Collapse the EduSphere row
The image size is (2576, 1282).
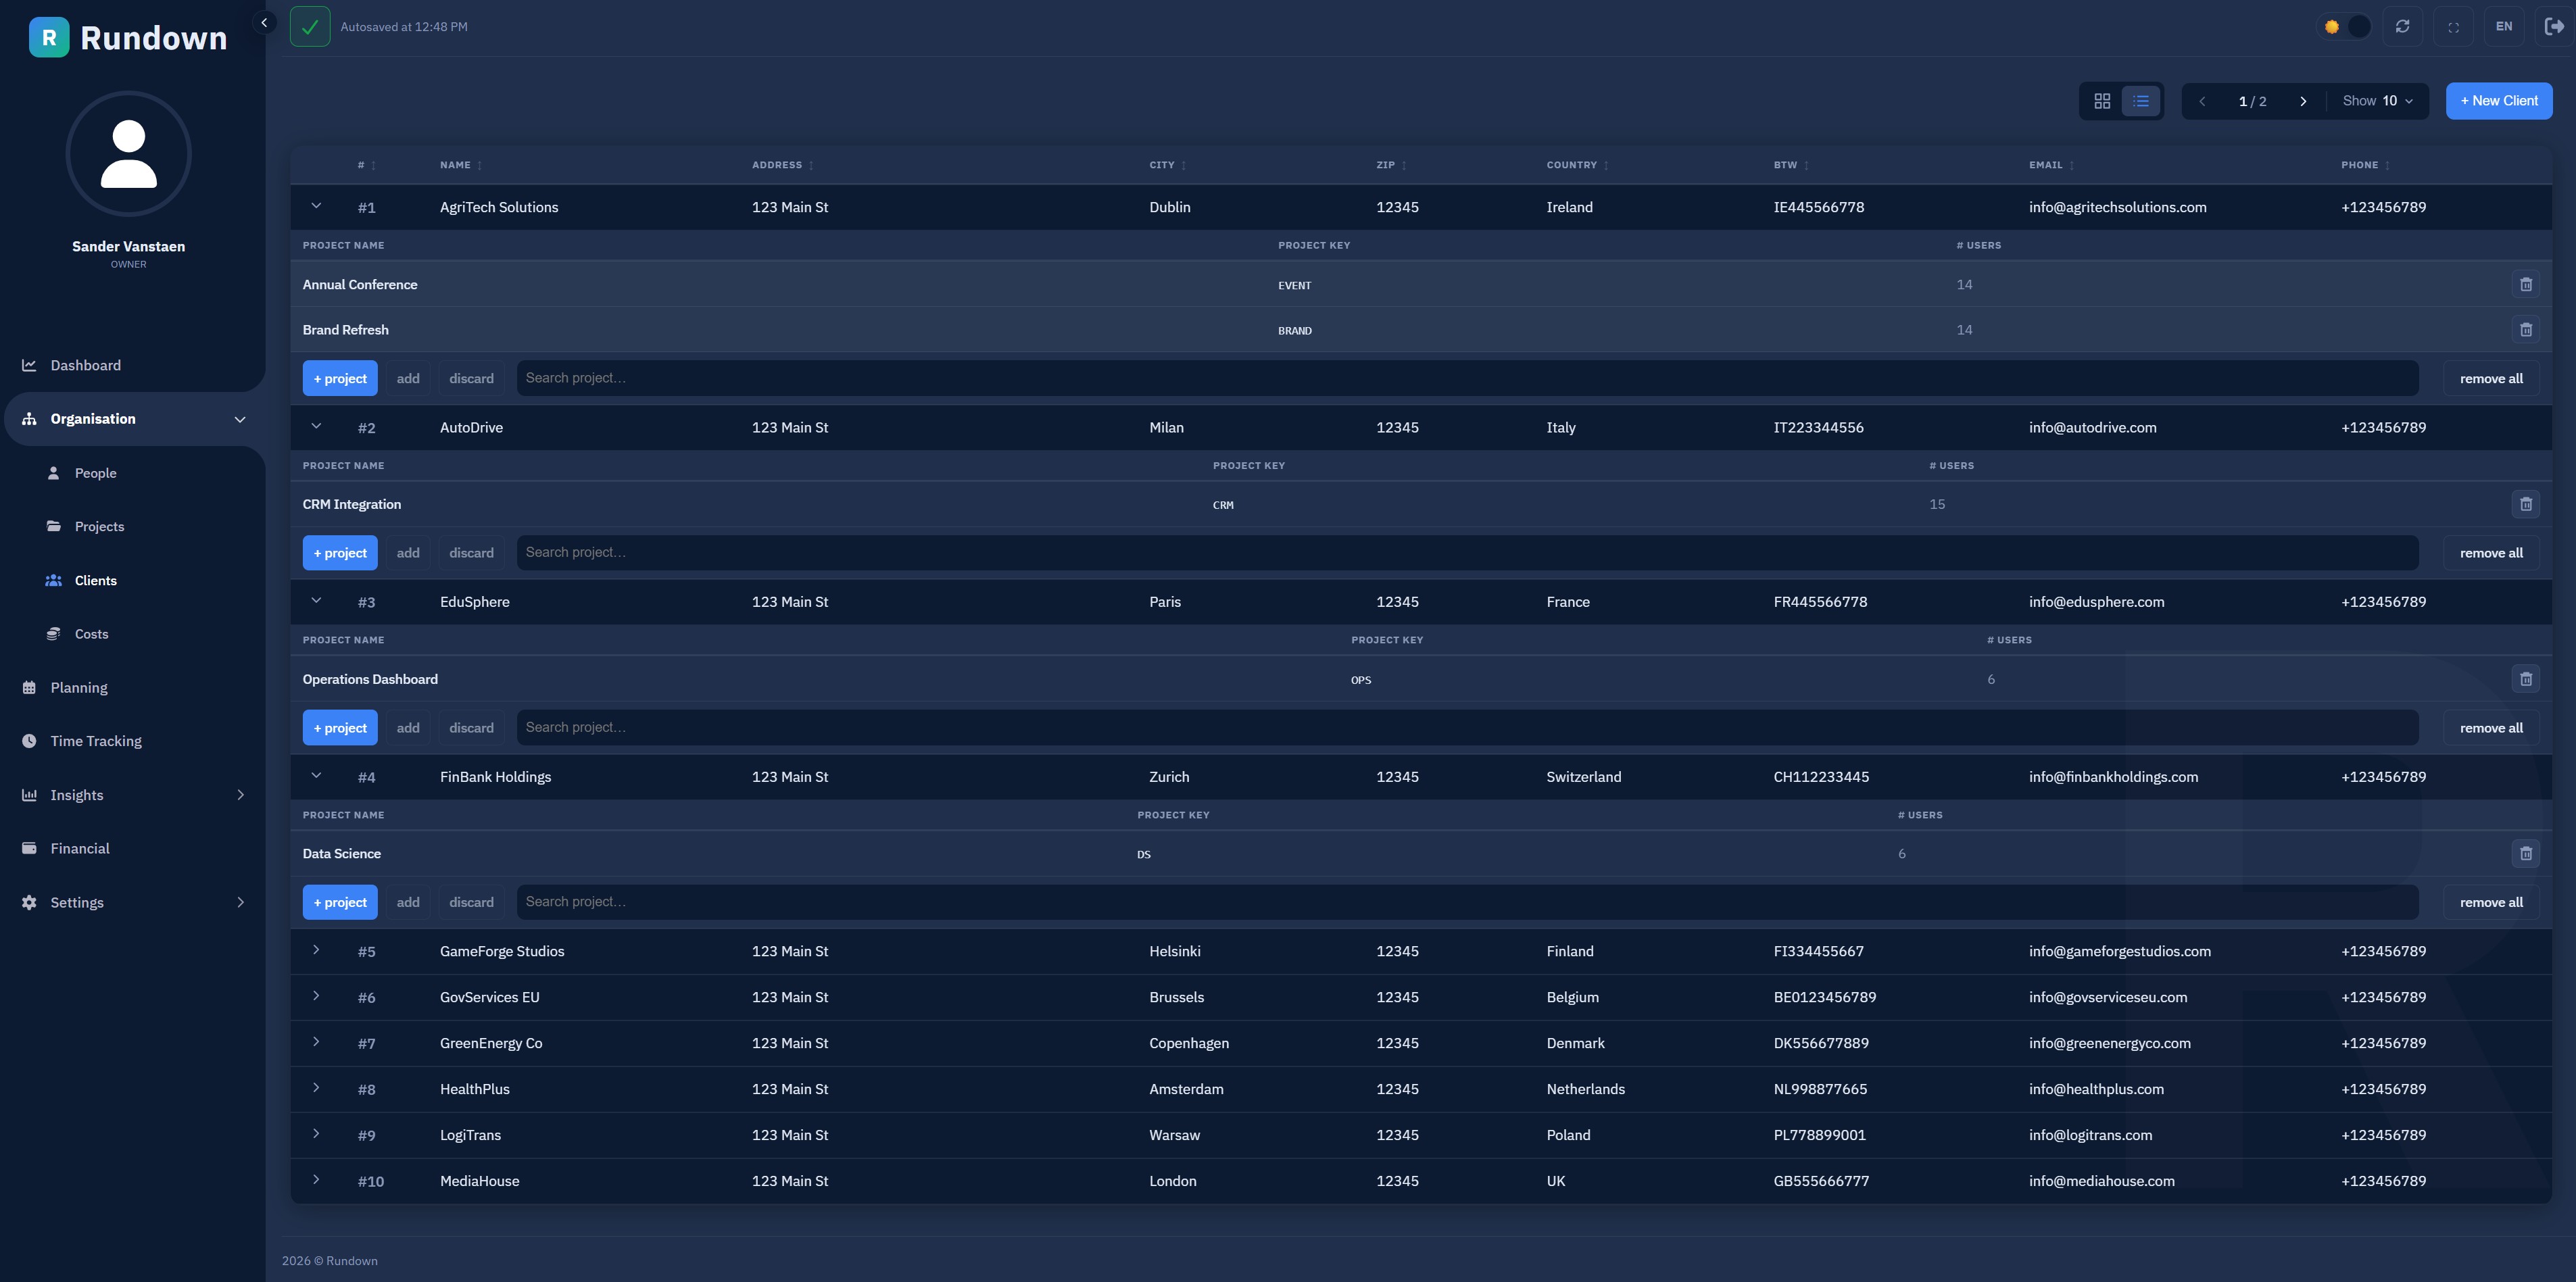[x=316, y=601]
